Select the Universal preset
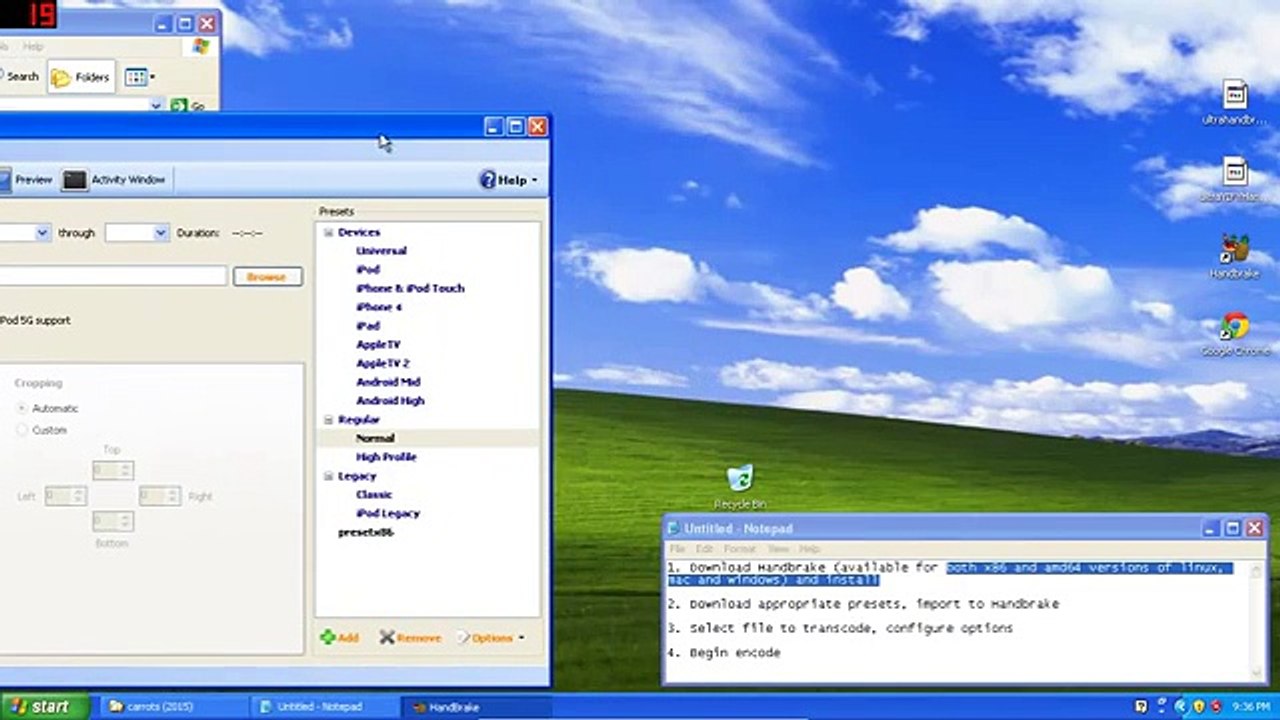The height and width of the screenshot is (720, 1280). 381,251
